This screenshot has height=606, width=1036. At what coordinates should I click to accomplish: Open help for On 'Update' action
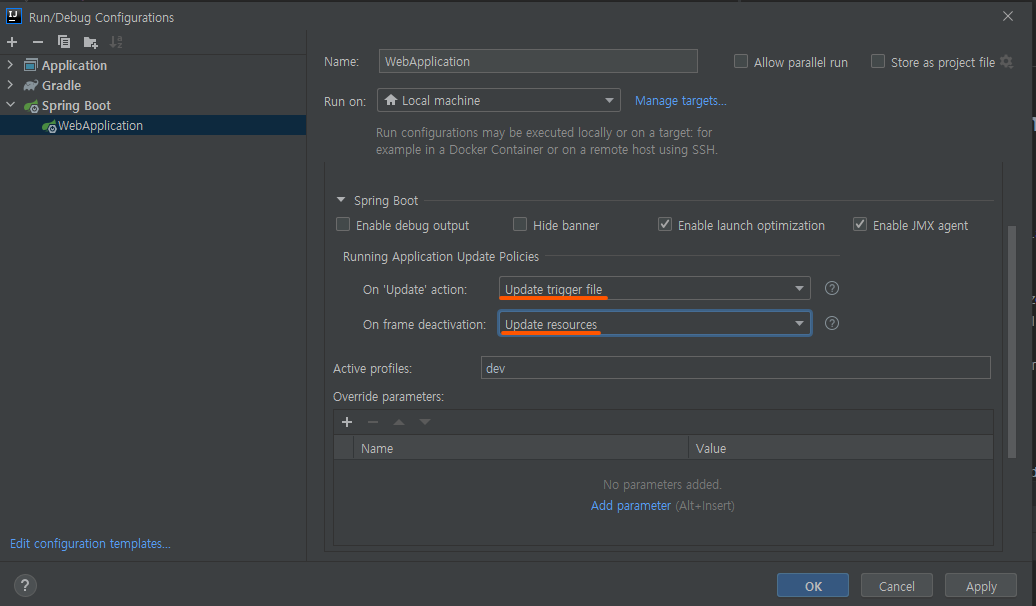click(x=832, y=288)
